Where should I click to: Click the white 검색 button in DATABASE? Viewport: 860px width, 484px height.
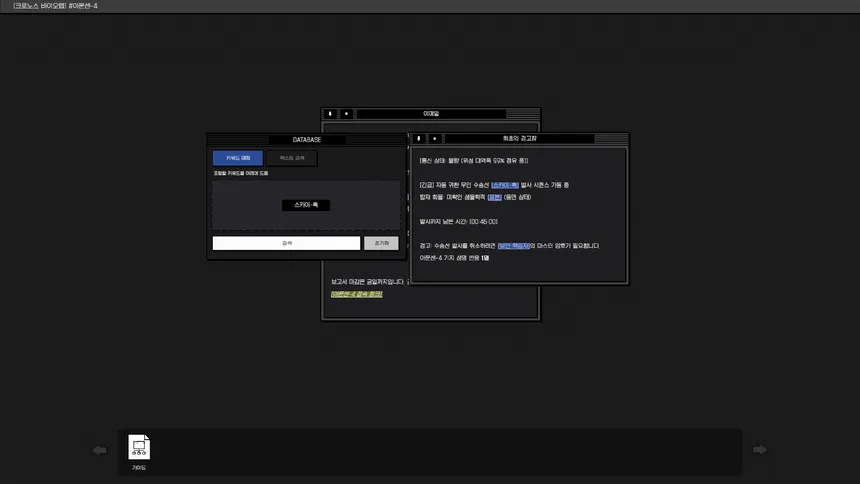pyautogui.click(x=286, y=243)
